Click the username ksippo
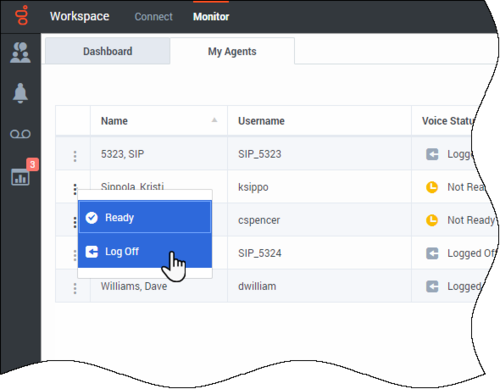Screen dimensions: 500x389 (253, 187)
